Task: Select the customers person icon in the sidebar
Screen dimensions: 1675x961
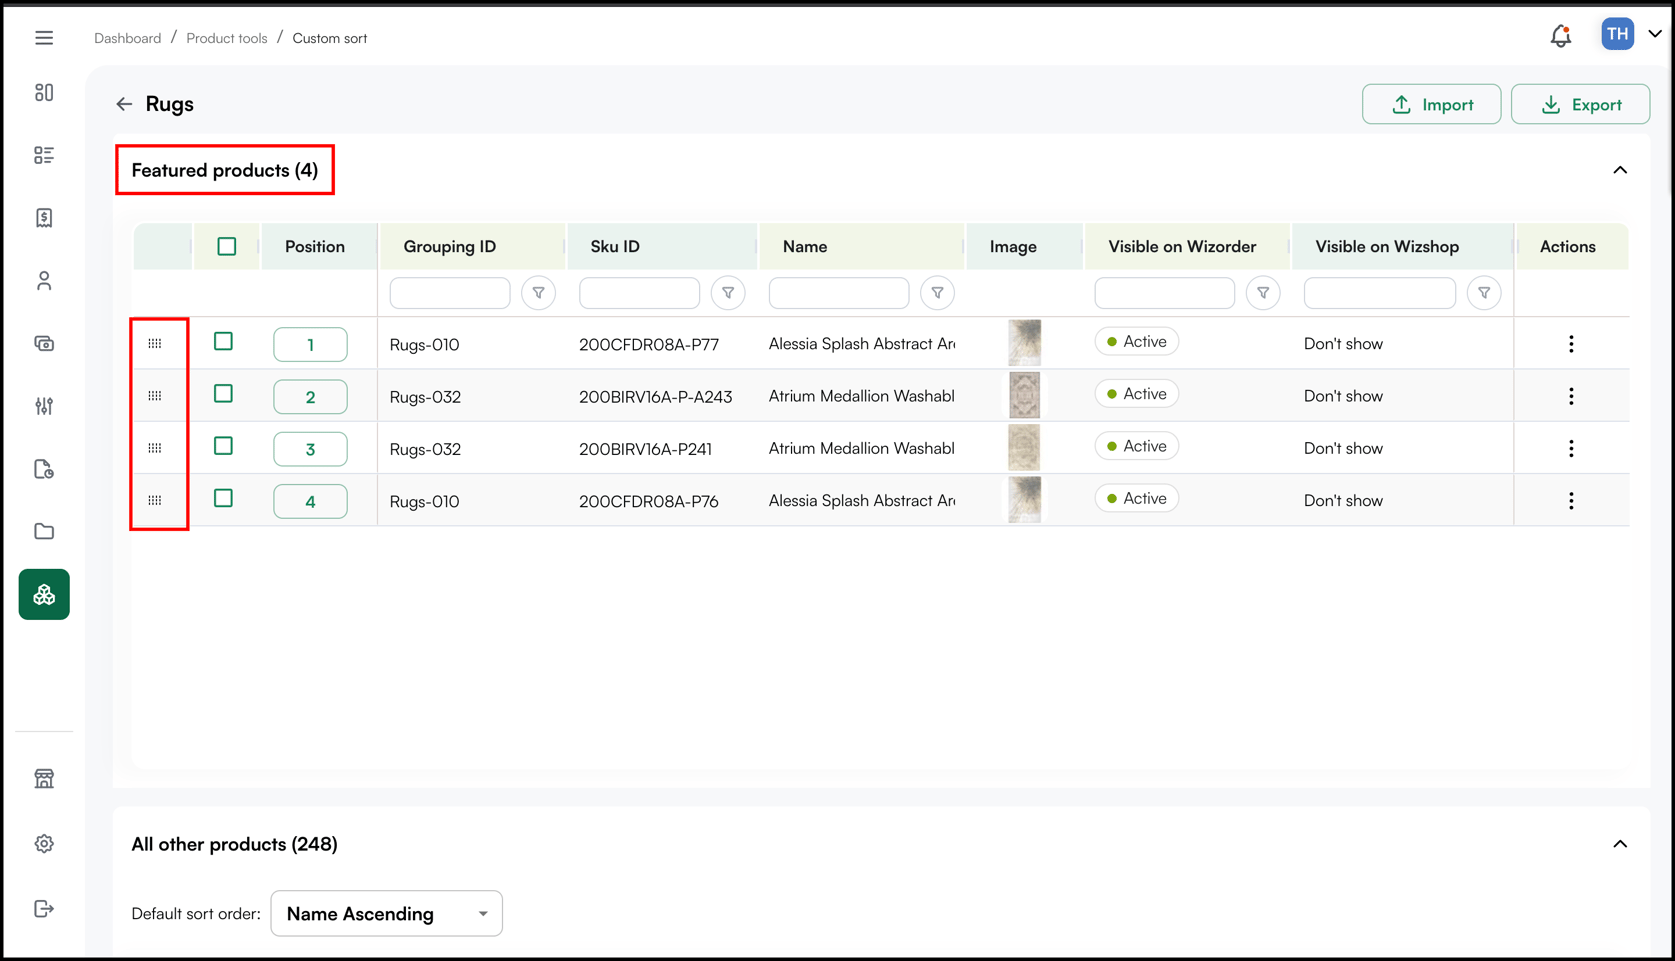Action: 44,281
